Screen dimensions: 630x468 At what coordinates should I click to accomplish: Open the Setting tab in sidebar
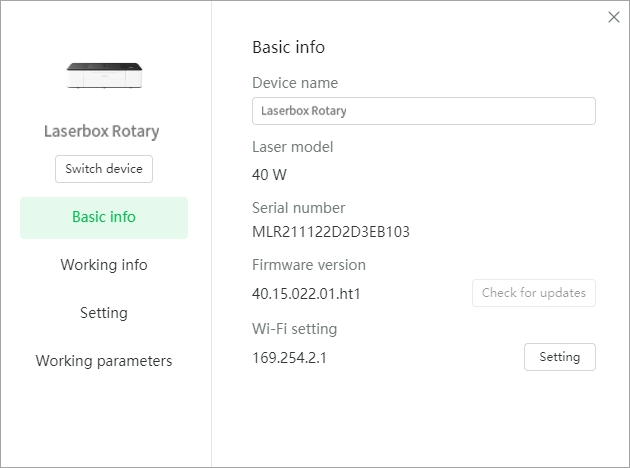[104, 313]
